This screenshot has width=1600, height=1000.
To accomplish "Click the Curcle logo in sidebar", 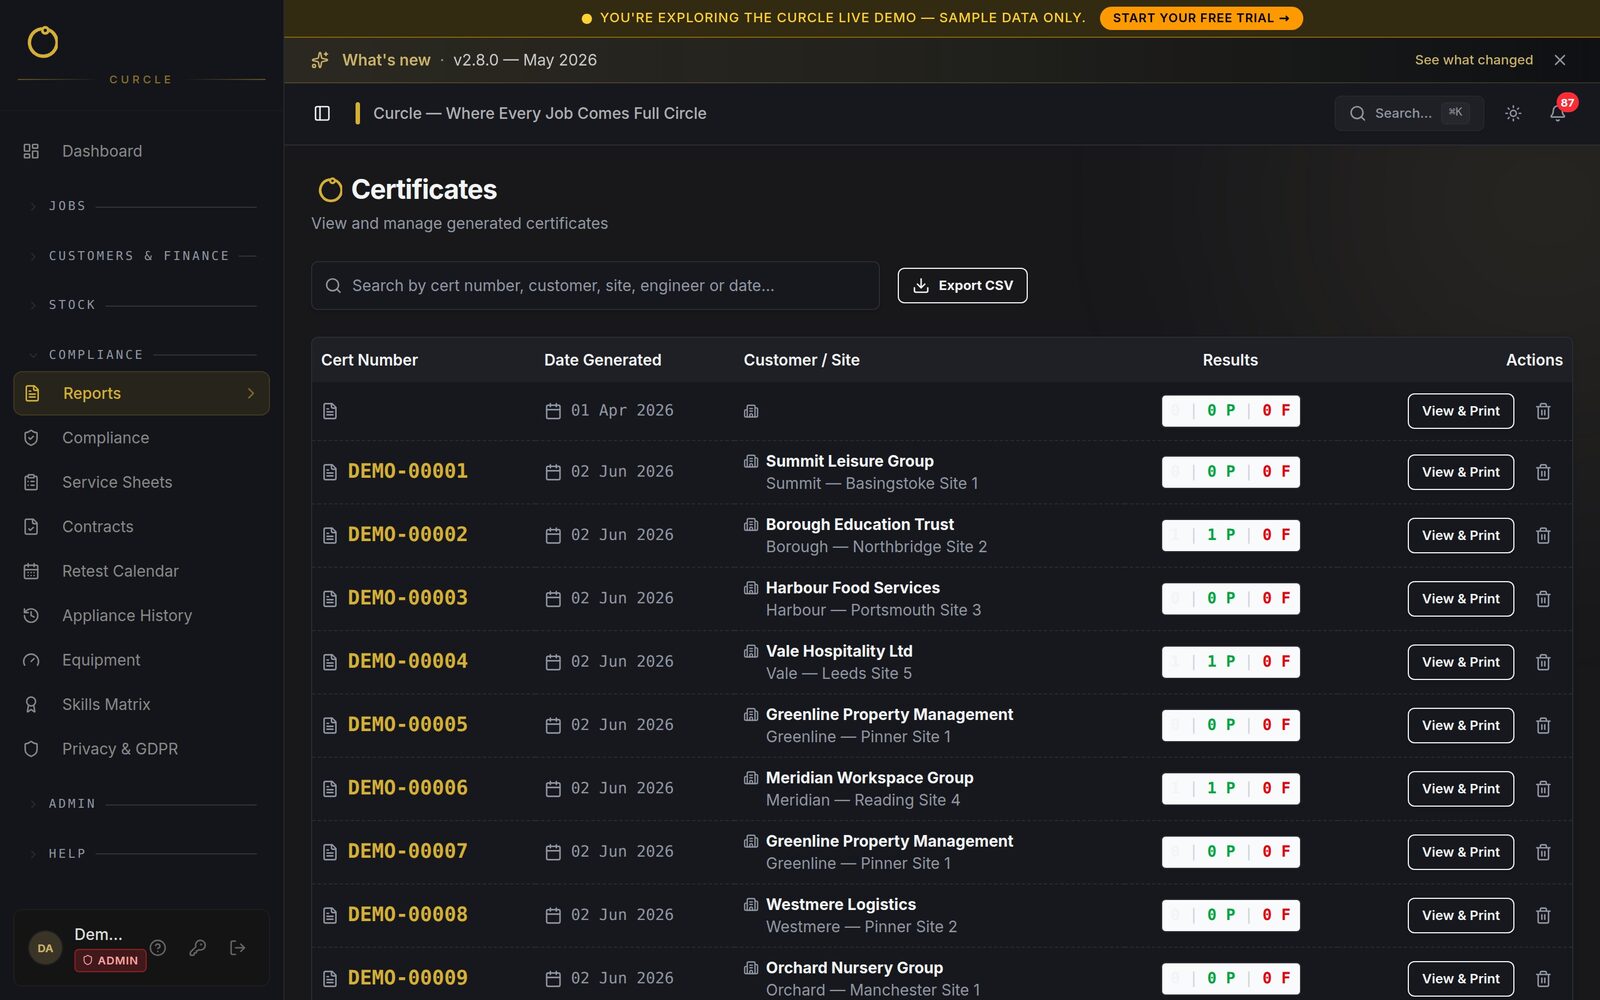I will pyautogui.click(x=43, y=42).
